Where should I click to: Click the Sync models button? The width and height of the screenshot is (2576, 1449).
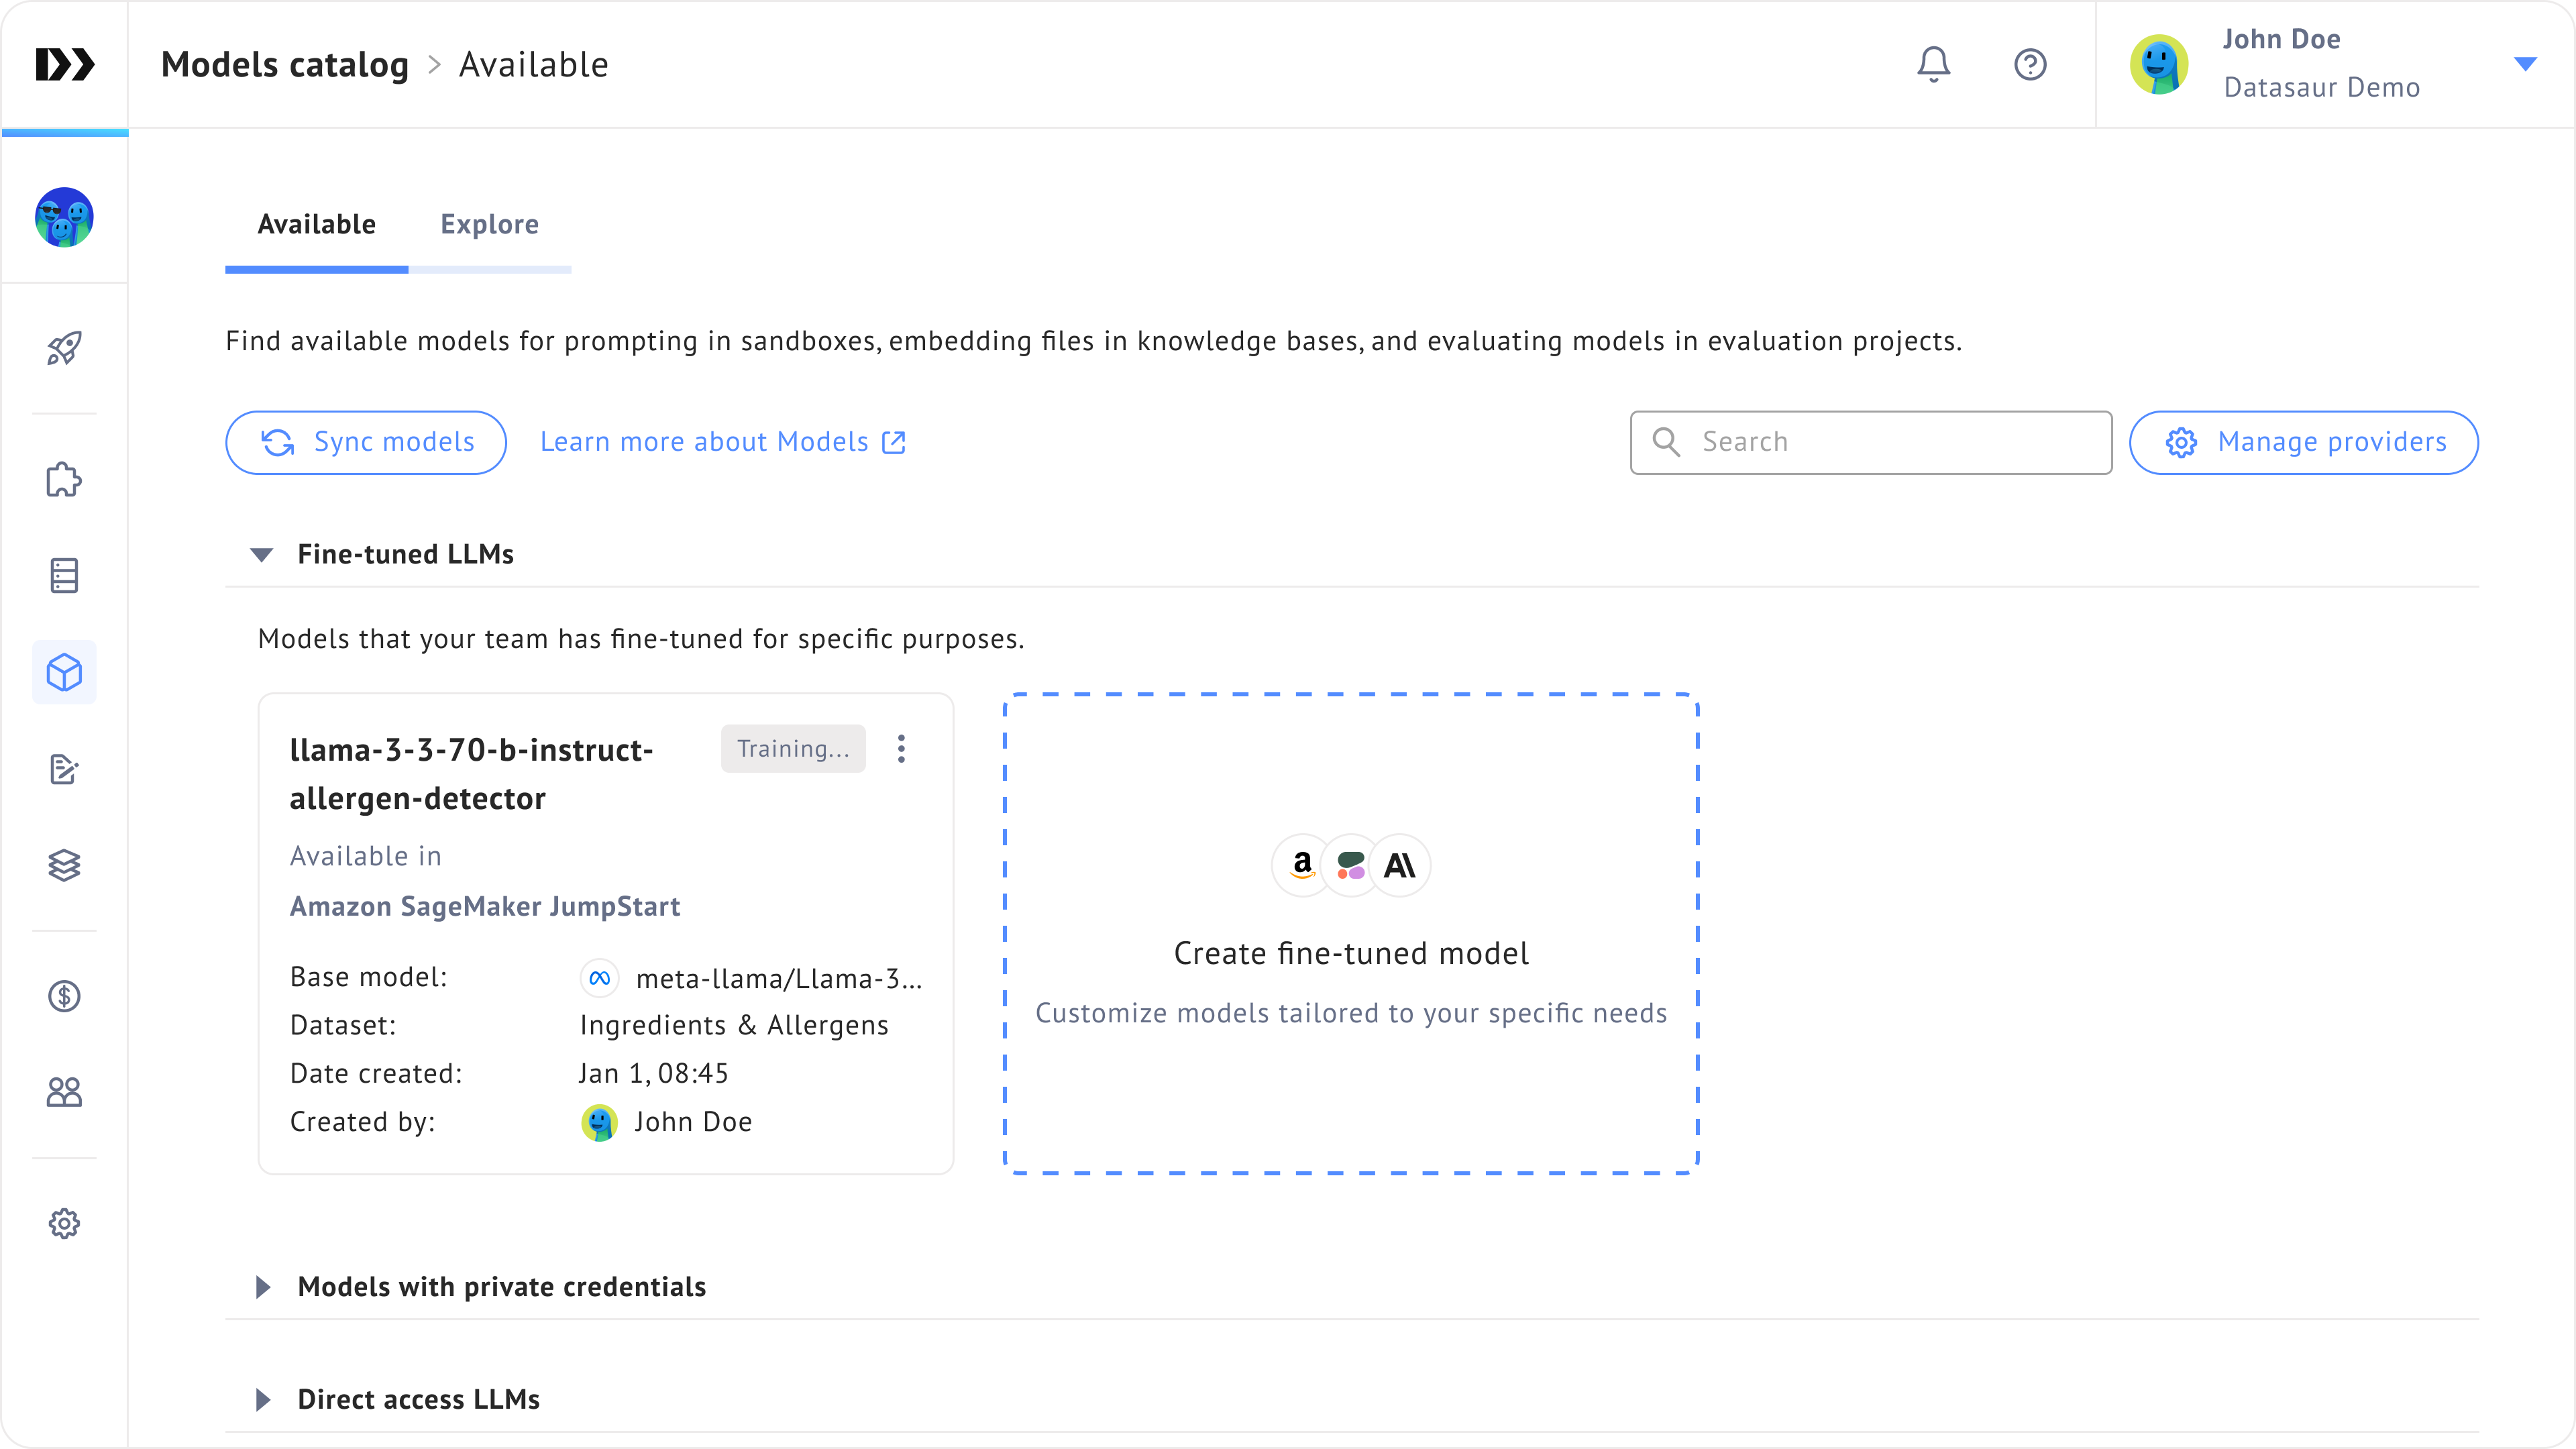click(x=366, y=442)
